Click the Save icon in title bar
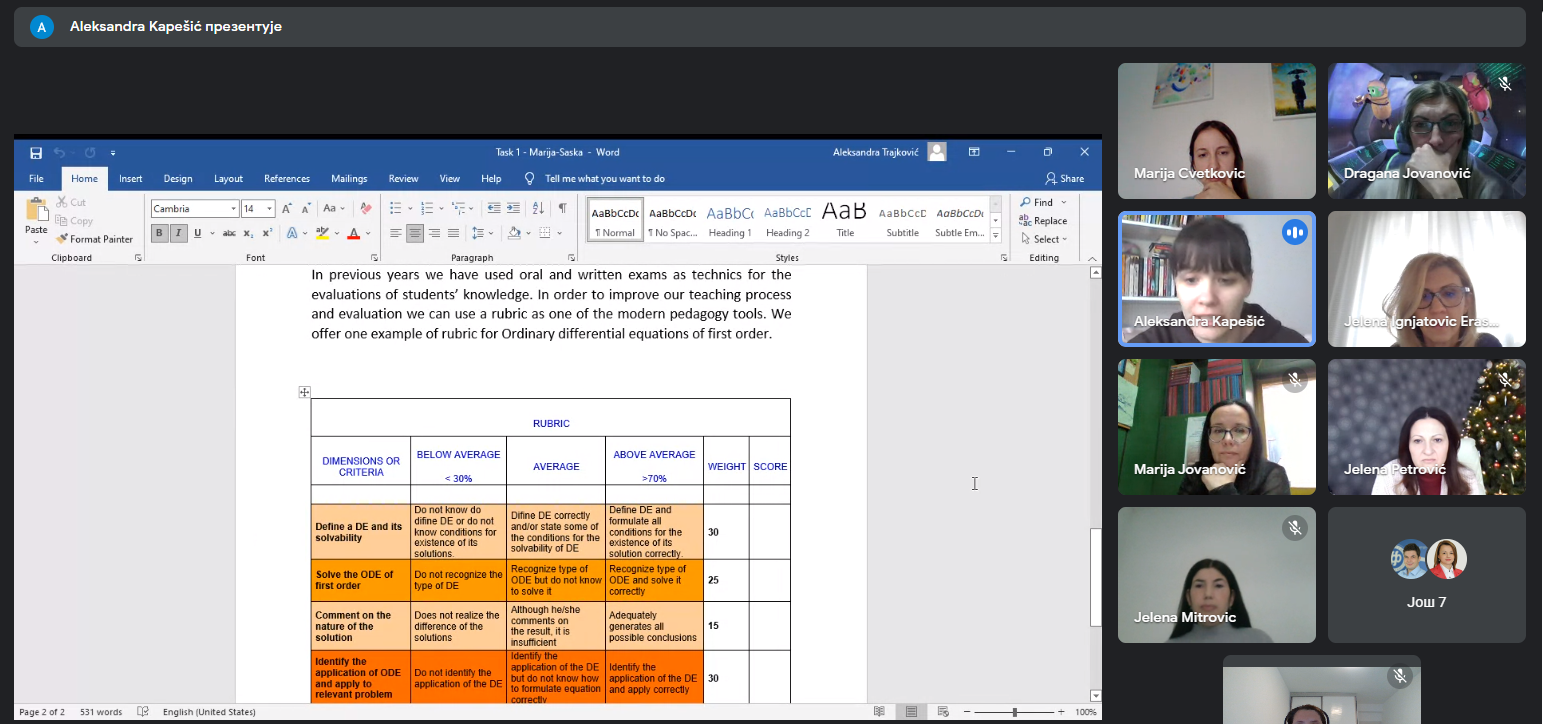The height and width of the screenshot is (724, 1543). tap(36, 153)
